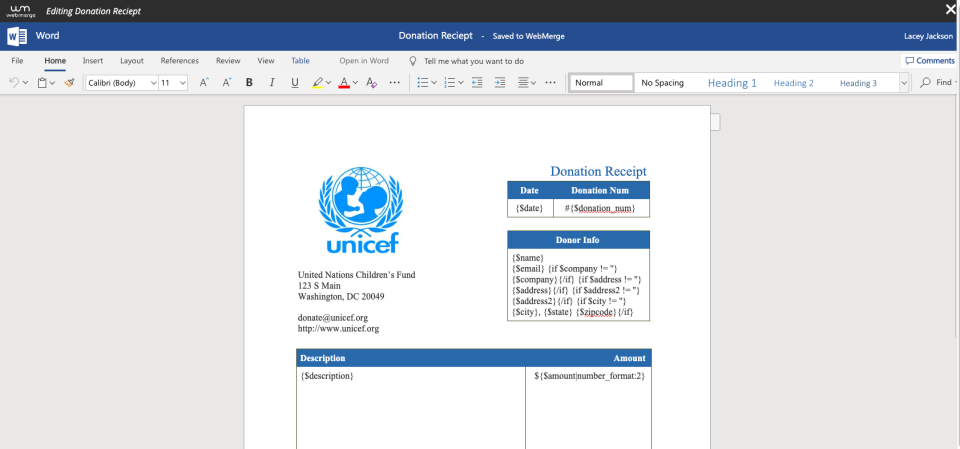Select the Format Painter brush
The image size is (960, 449).
(69, 82)
